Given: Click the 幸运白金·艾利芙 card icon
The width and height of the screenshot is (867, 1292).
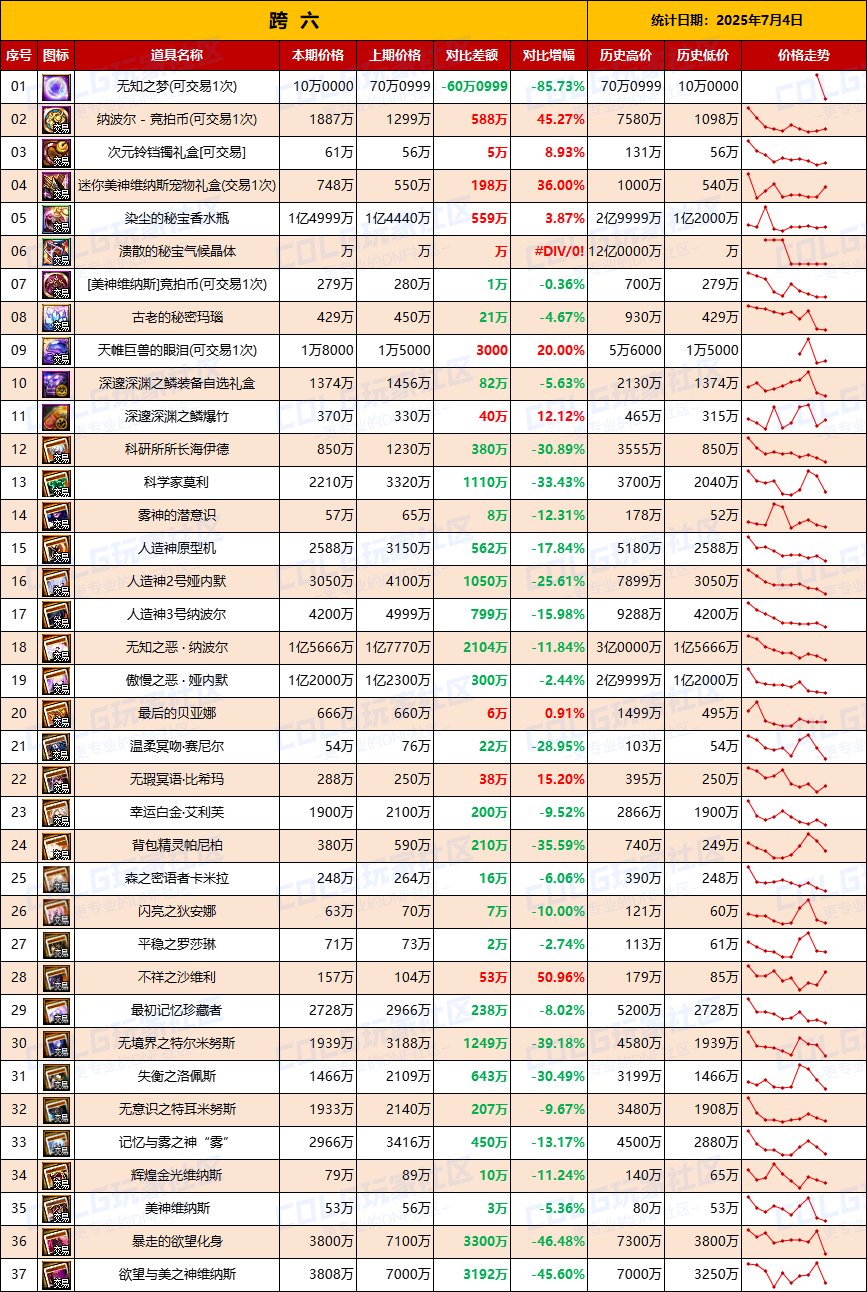Looking at the screenshot, I should (56, 813).
